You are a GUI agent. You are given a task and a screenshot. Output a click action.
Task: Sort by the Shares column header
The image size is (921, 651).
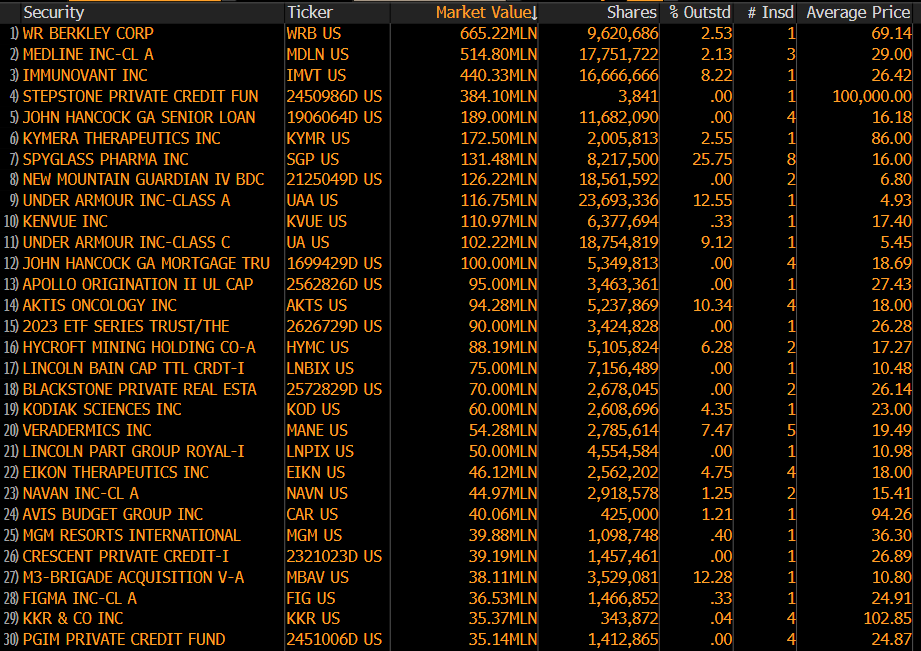pos(631,12)
